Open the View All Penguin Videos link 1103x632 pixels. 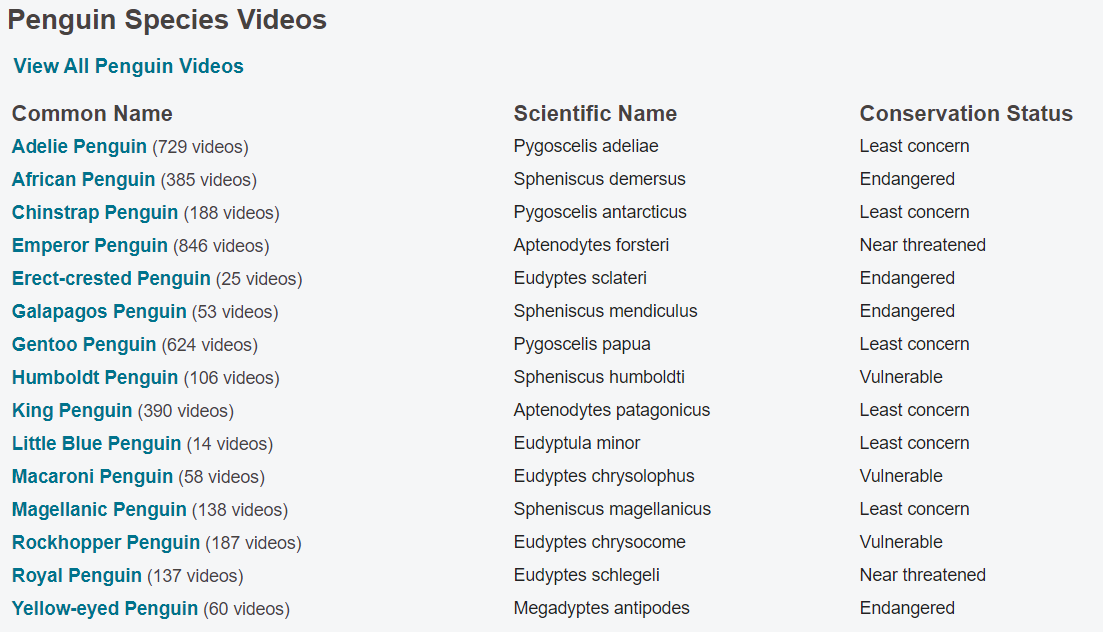click(129, 66)
